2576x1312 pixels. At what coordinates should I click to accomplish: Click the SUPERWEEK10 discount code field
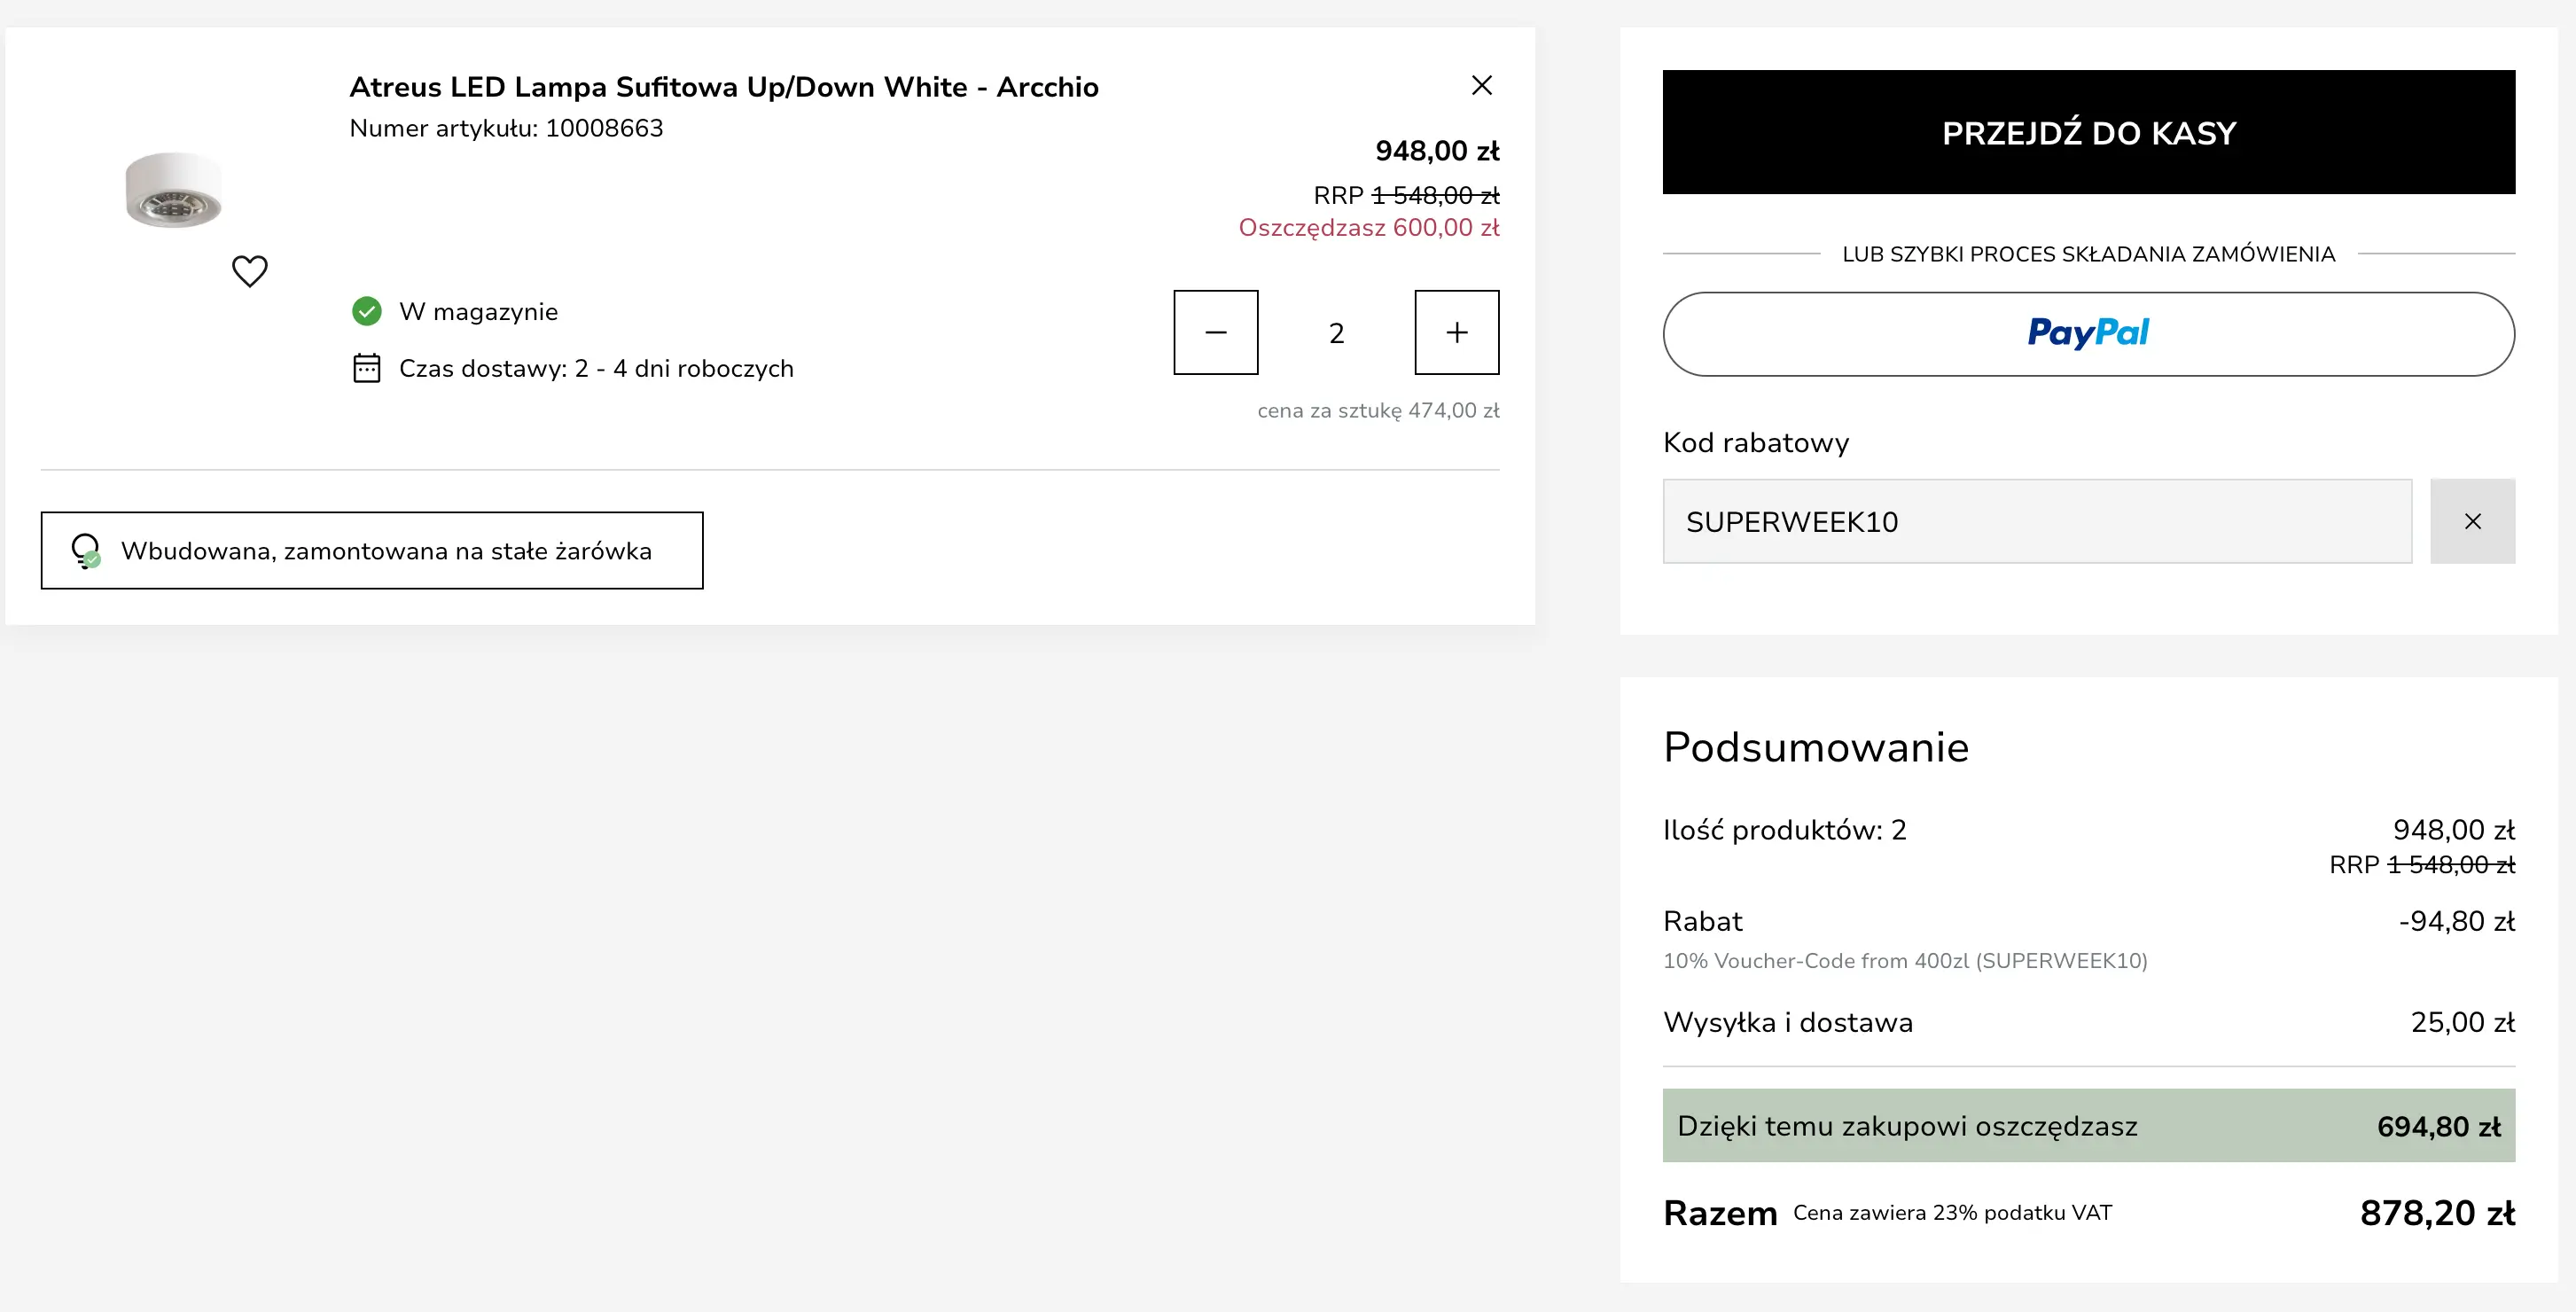(2036, 522)
